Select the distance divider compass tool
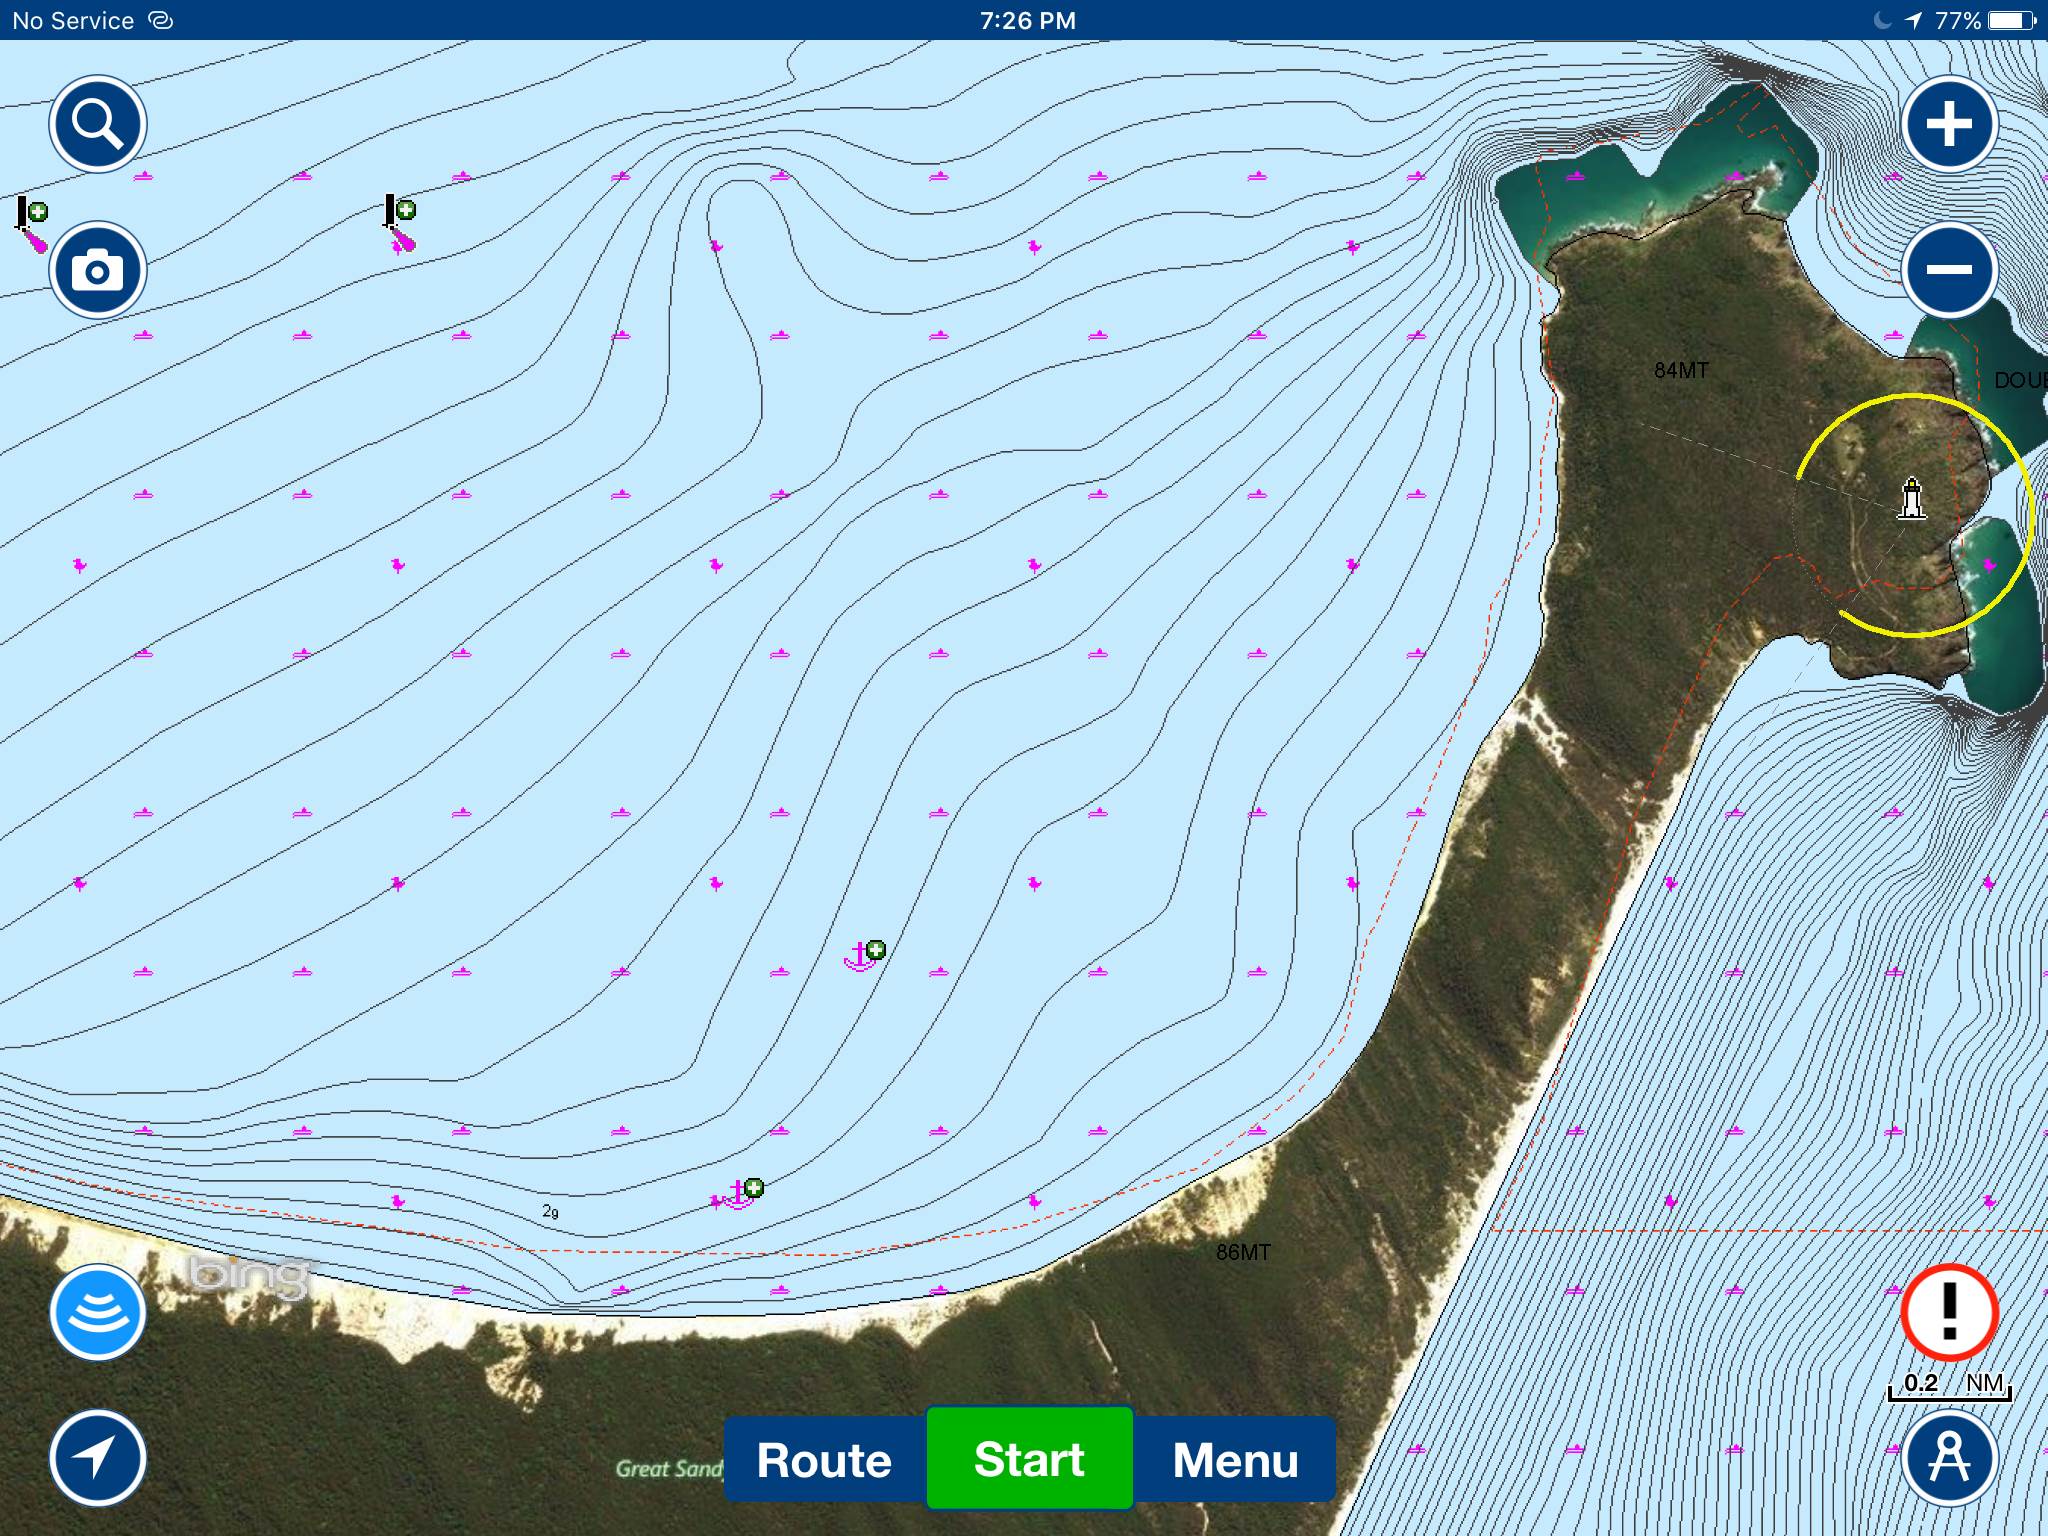 (x=1948, y=1458)
